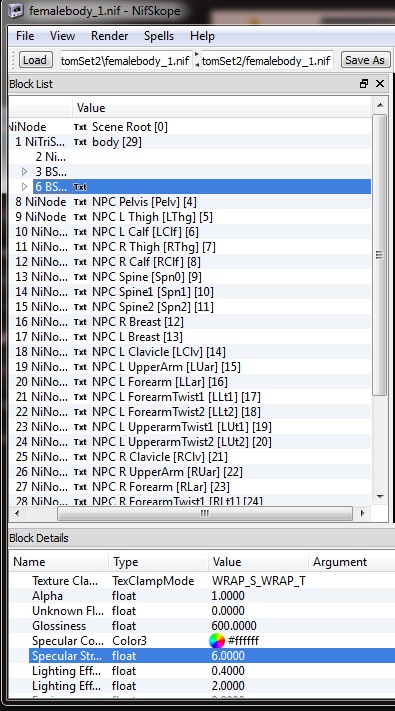Select the Lighting Effect value 0.4000
The image size is (395, 711).
(x=228, y=671)
